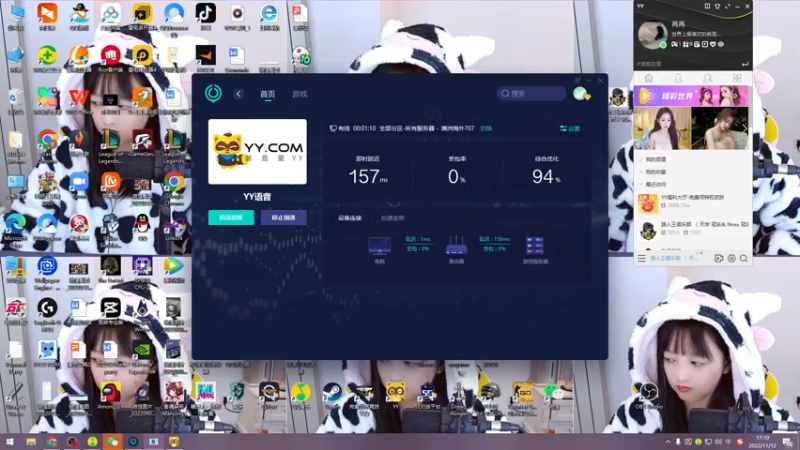Open YY bottom settings gear icon
Viewport: 800px width, 450px height.
coord(732,259)
